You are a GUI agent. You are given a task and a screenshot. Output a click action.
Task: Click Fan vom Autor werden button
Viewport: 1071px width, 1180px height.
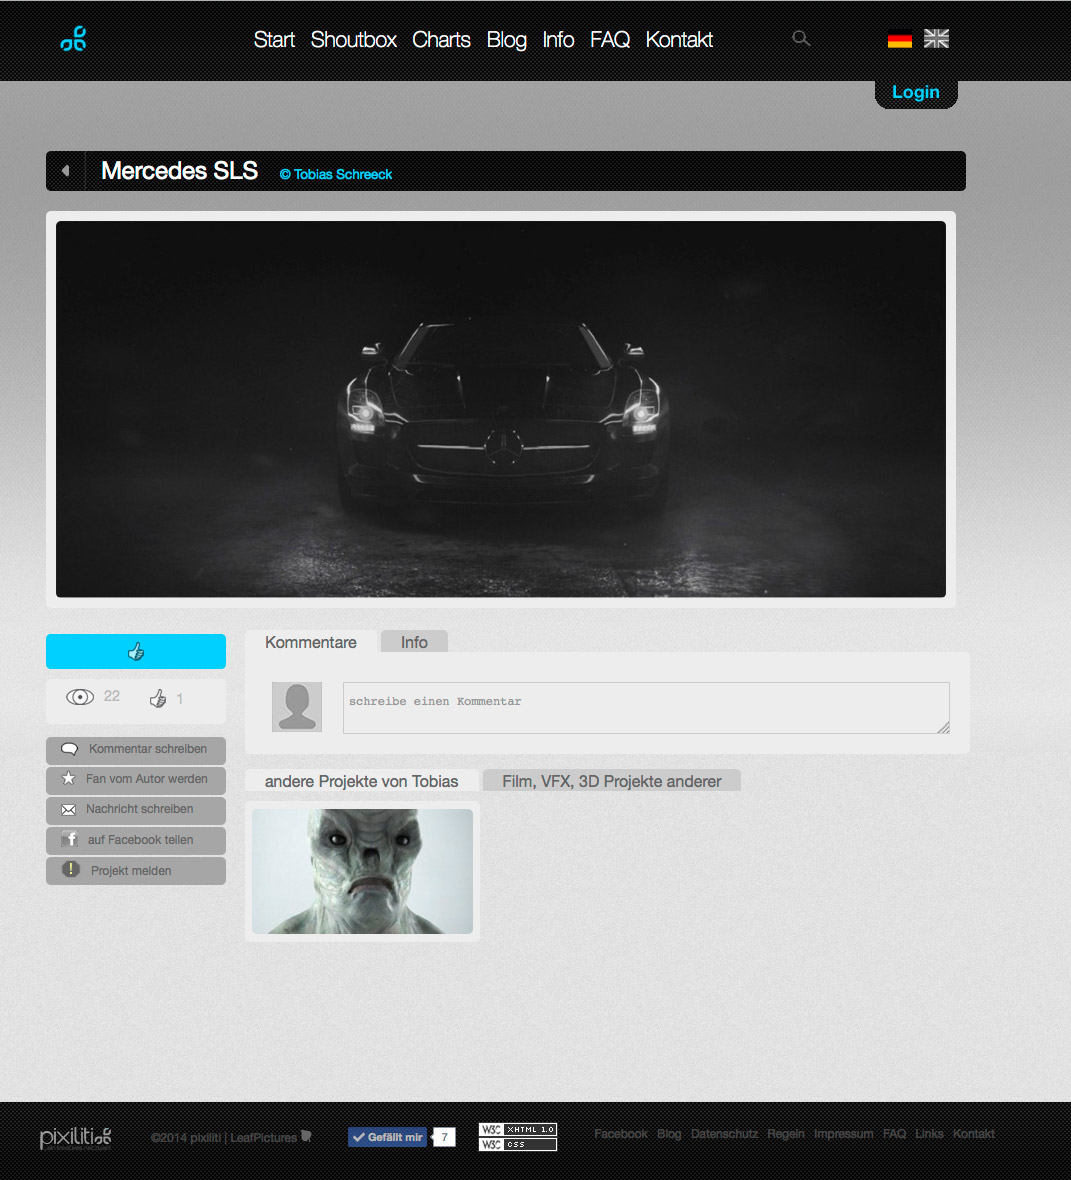click(x=135, y=780)
